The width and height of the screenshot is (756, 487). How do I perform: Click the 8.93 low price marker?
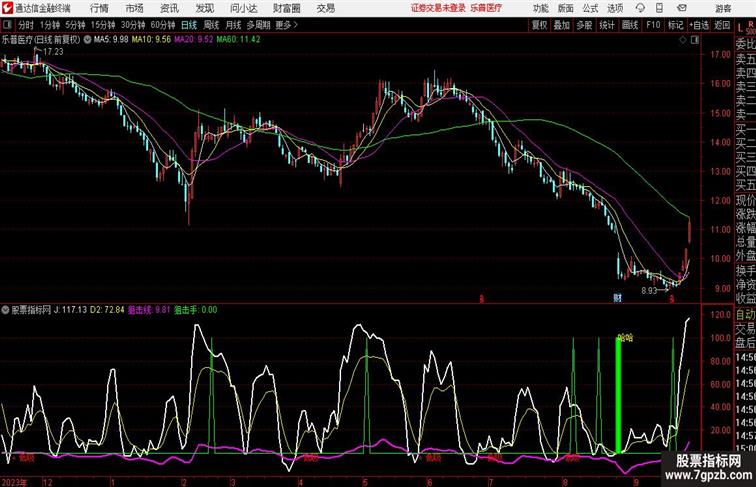click(649, 291)
